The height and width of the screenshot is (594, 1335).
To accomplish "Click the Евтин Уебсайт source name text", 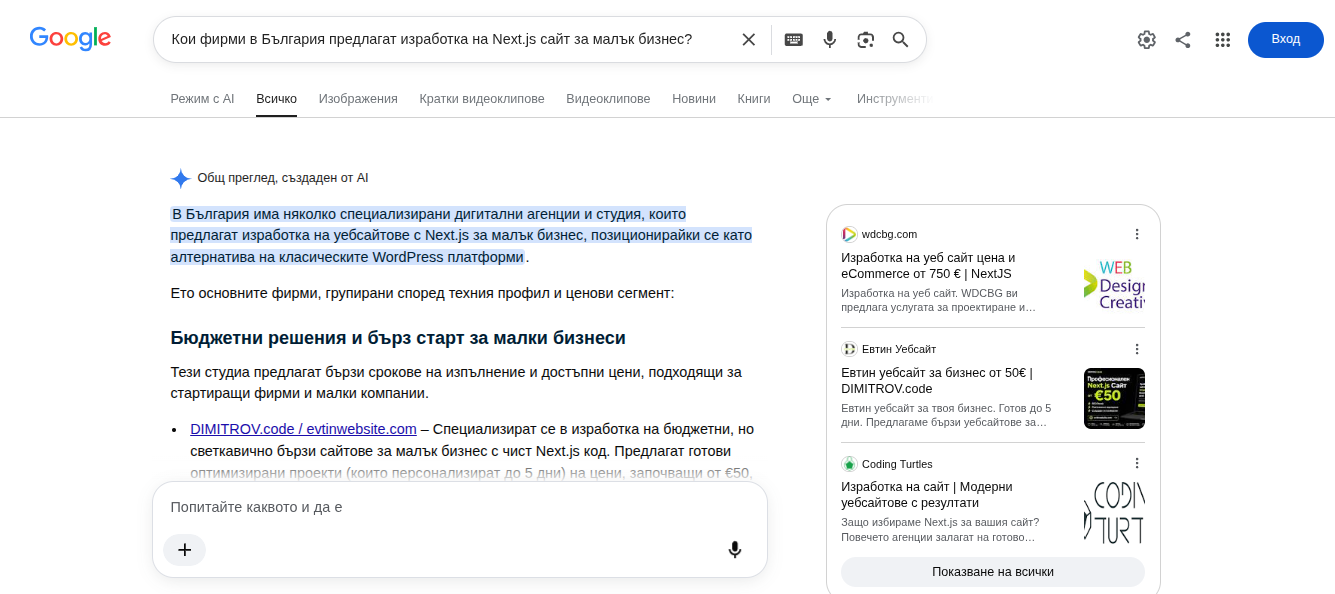I will [x=899, y=349].
